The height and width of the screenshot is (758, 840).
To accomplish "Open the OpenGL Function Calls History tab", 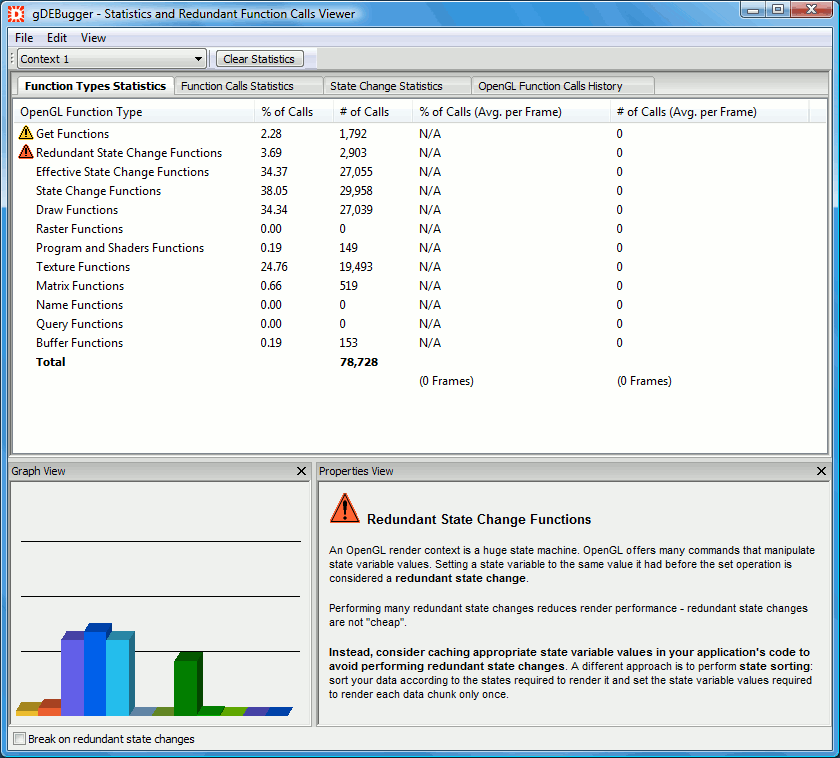I will 550,86.
